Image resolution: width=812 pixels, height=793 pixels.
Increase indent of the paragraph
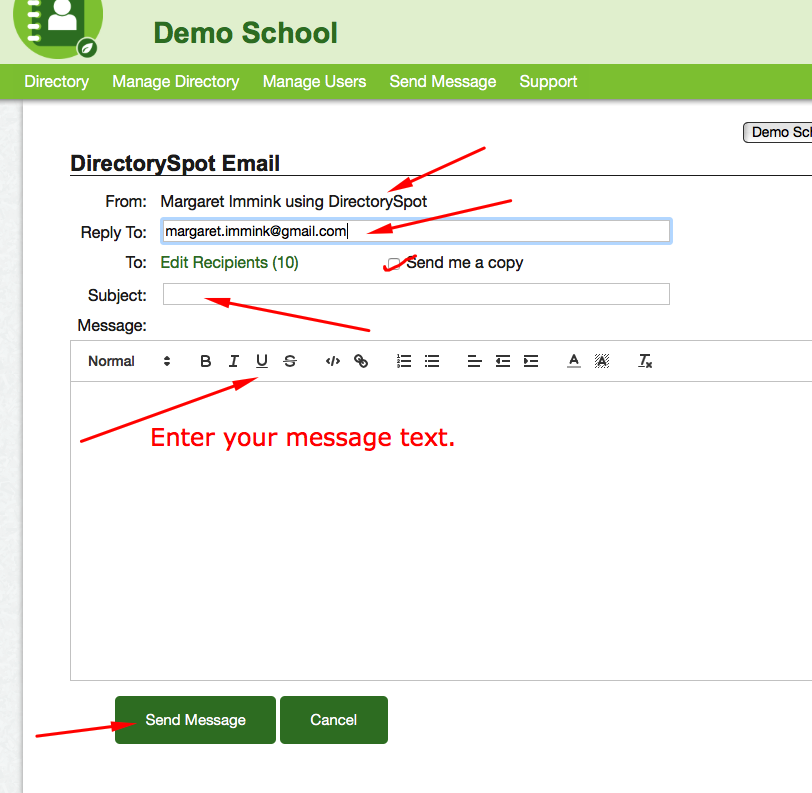(x=531, y=361)
